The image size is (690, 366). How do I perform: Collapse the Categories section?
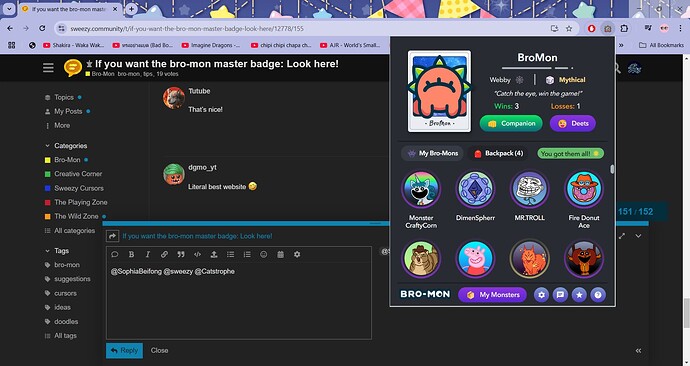point(48,146)
